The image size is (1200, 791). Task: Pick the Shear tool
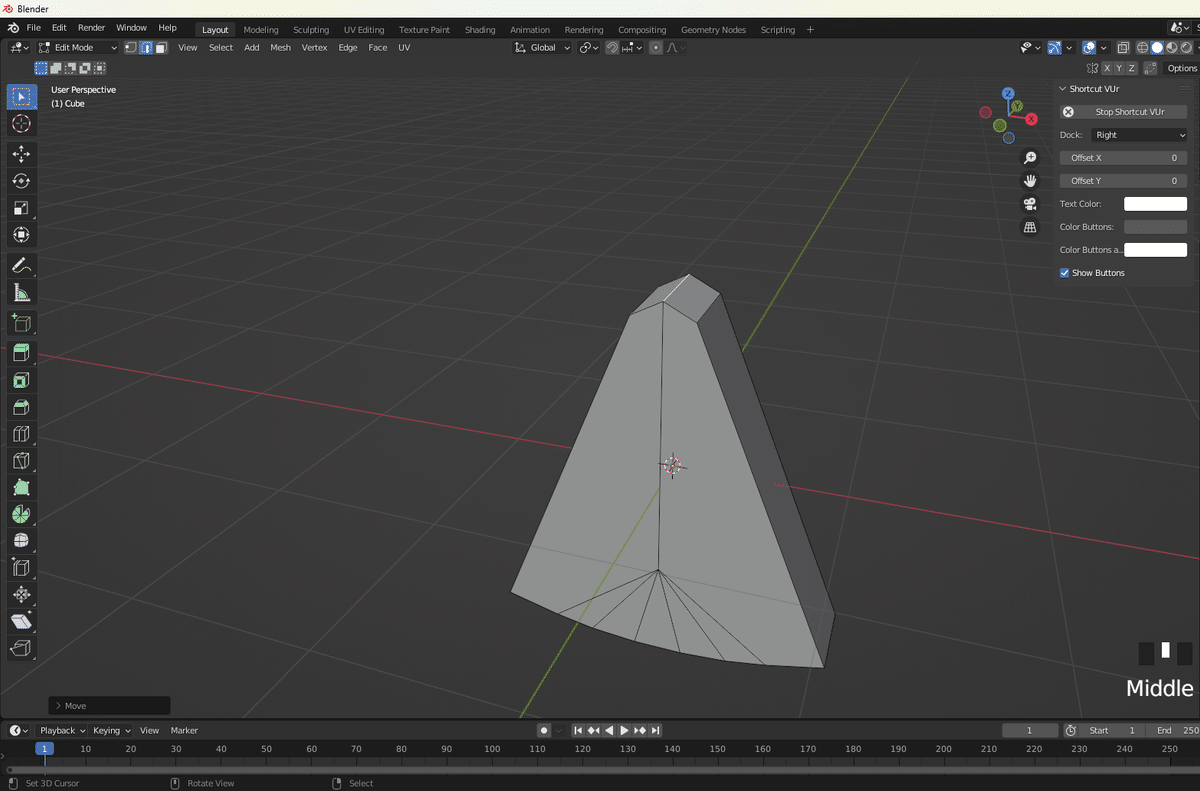[x=21, y=622]
